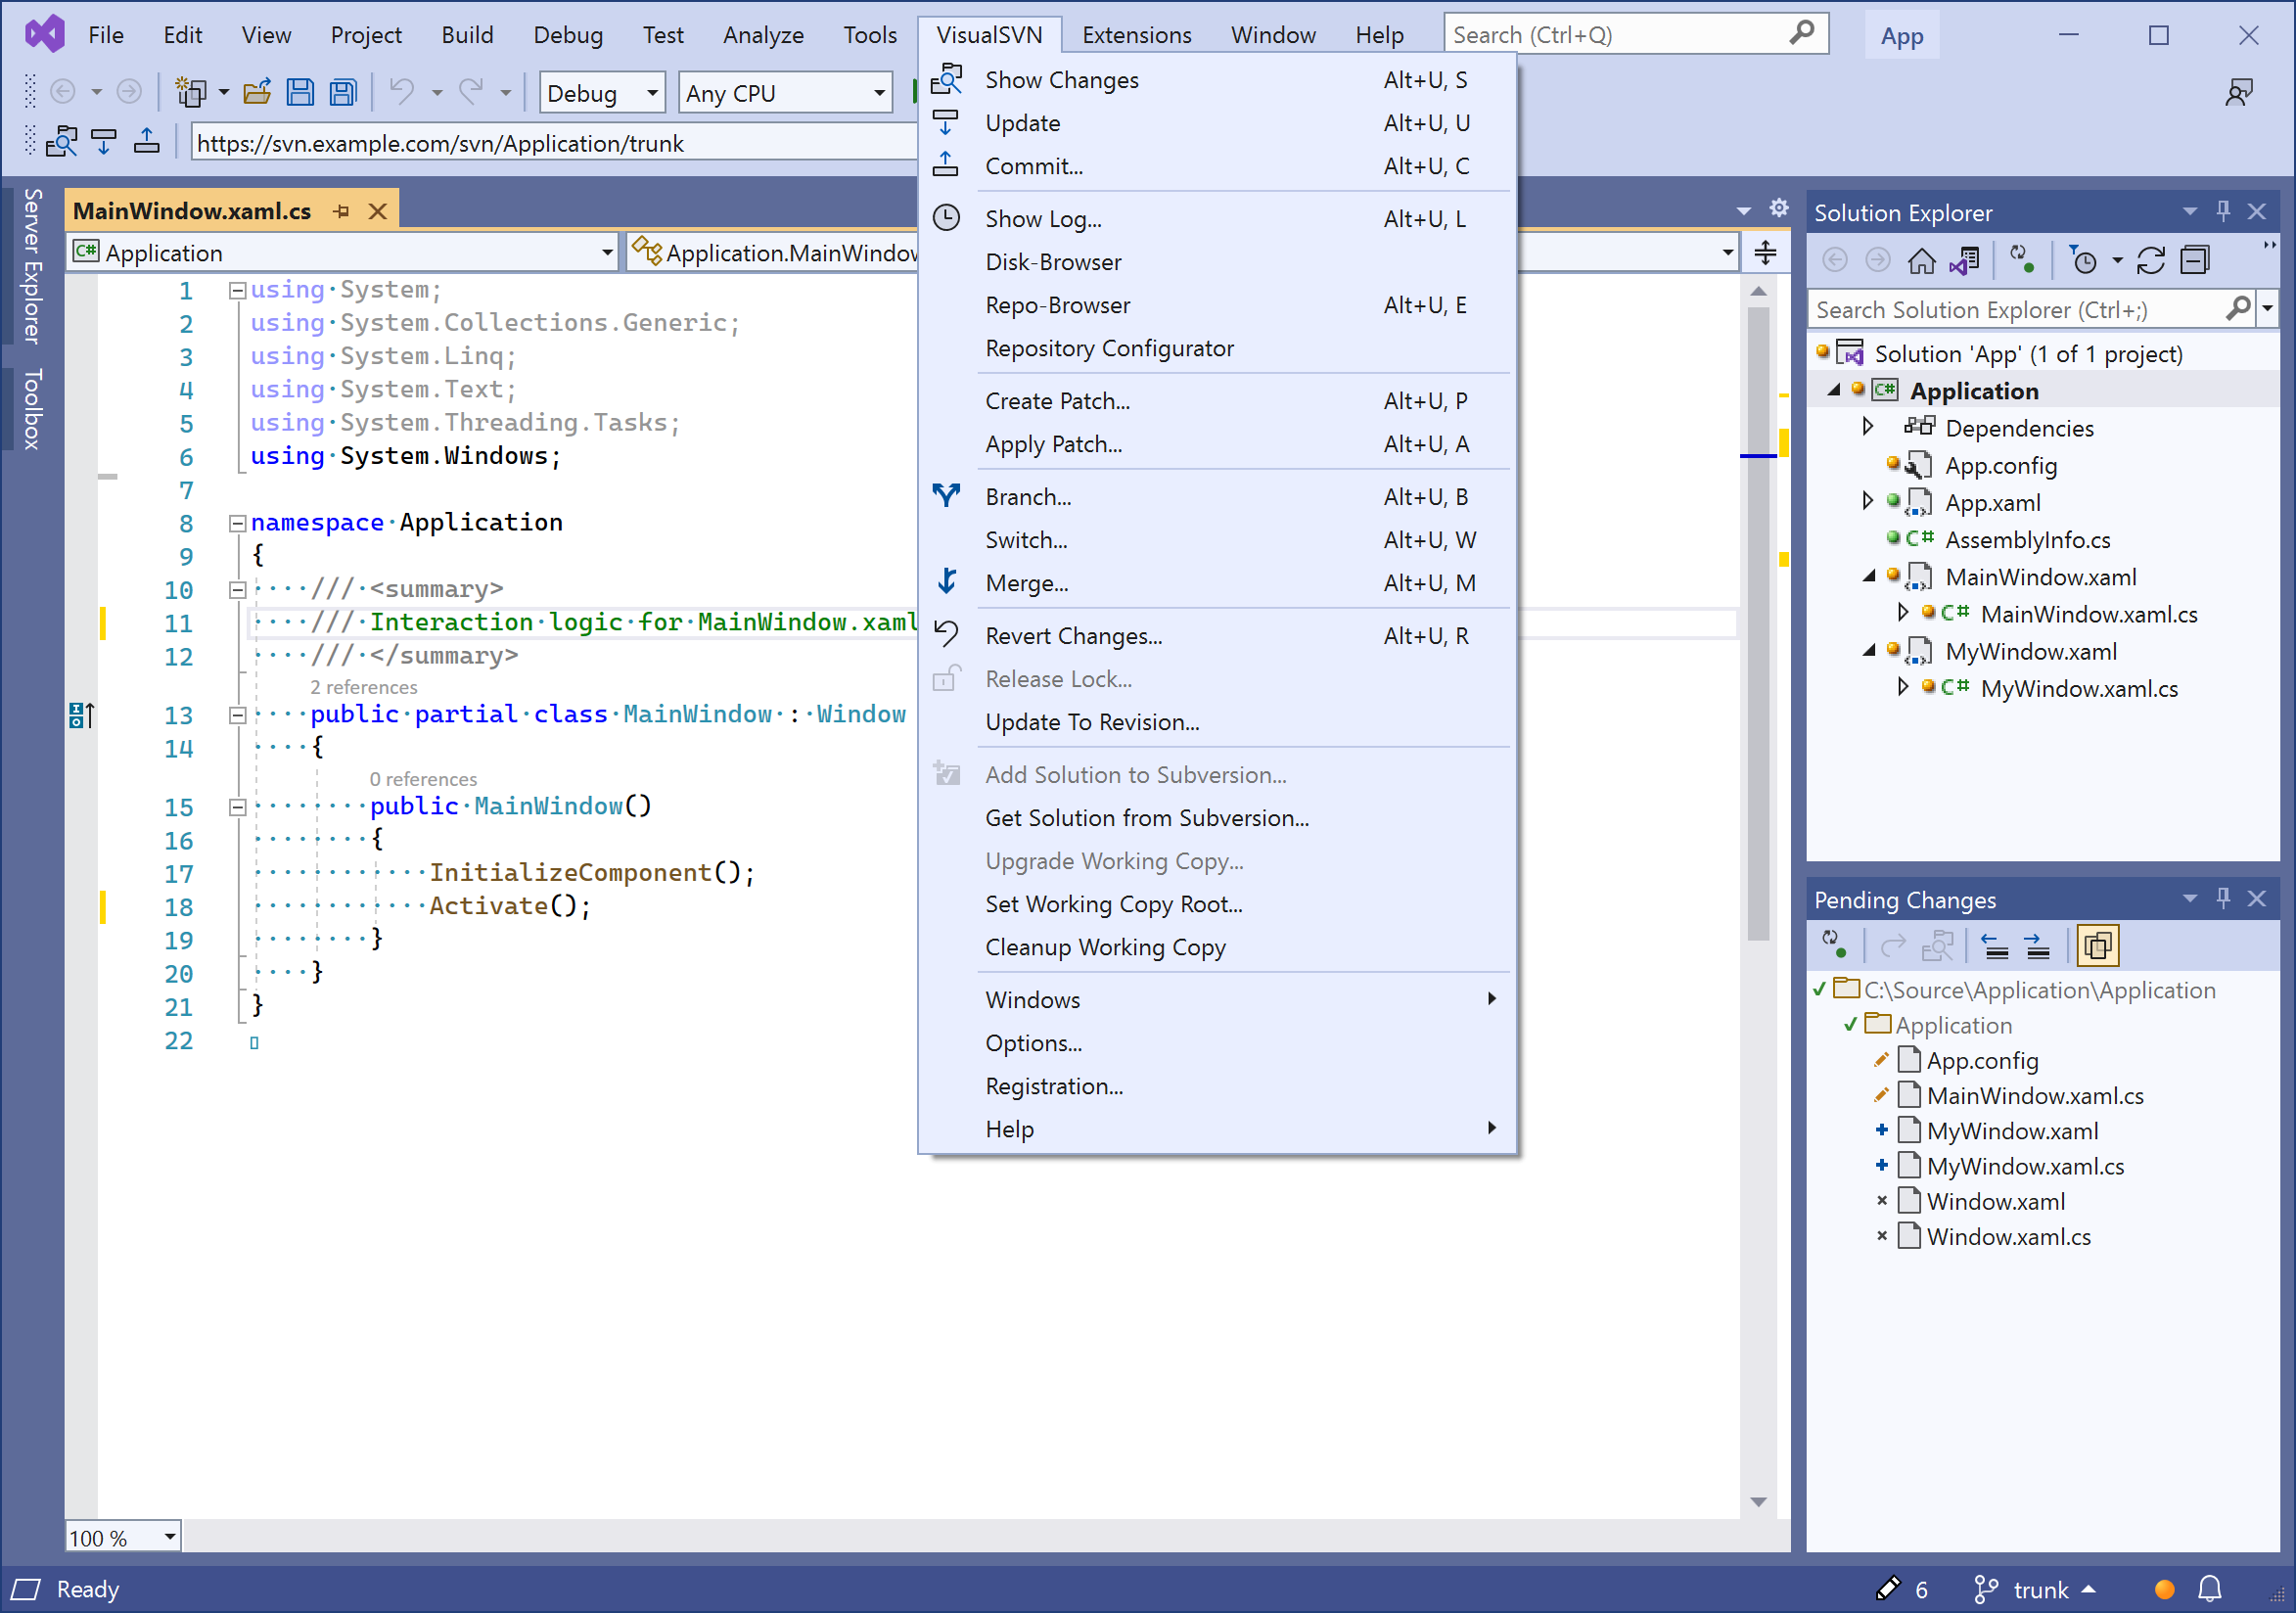Click Cleanup Working Copy command
This screenshot has height=1613, width=2296.
[x=1104, y=947]
